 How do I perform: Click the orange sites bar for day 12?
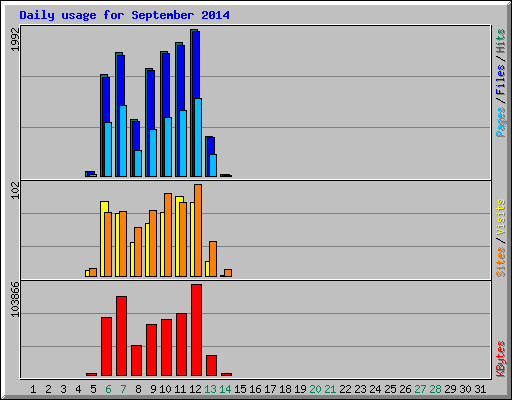pyautogui.click(x=198, y=231)
